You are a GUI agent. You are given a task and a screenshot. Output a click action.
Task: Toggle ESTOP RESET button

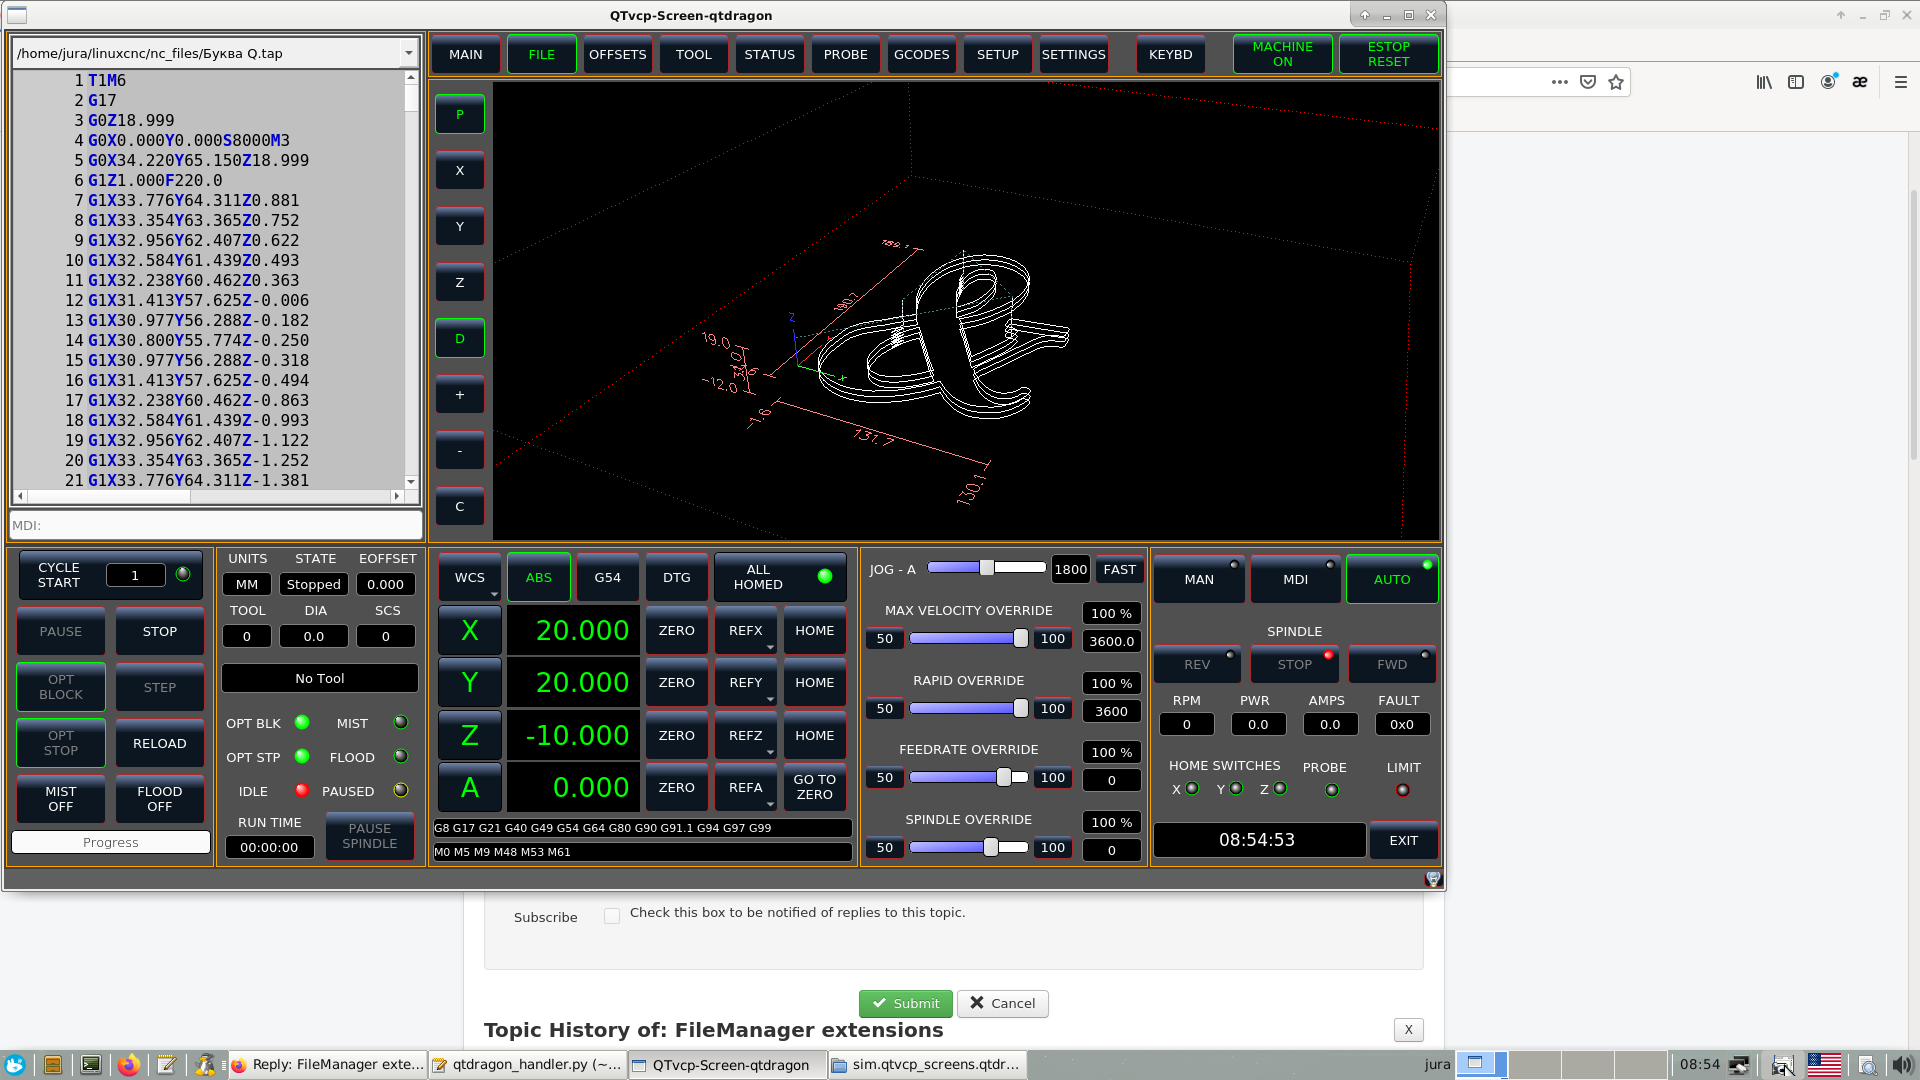(1388, 54)
